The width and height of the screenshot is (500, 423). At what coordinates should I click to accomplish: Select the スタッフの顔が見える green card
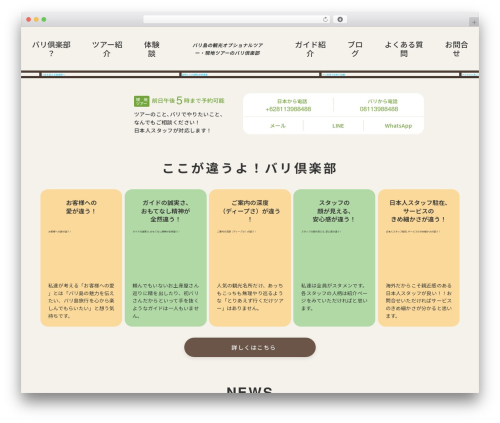[334, 258]
